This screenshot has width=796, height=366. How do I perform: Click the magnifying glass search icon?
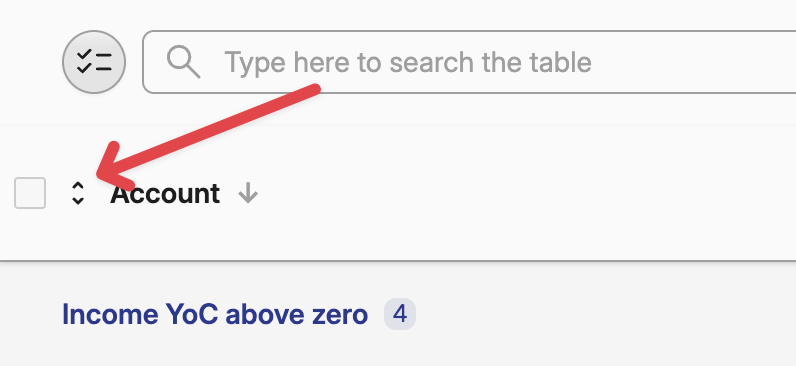184,62
